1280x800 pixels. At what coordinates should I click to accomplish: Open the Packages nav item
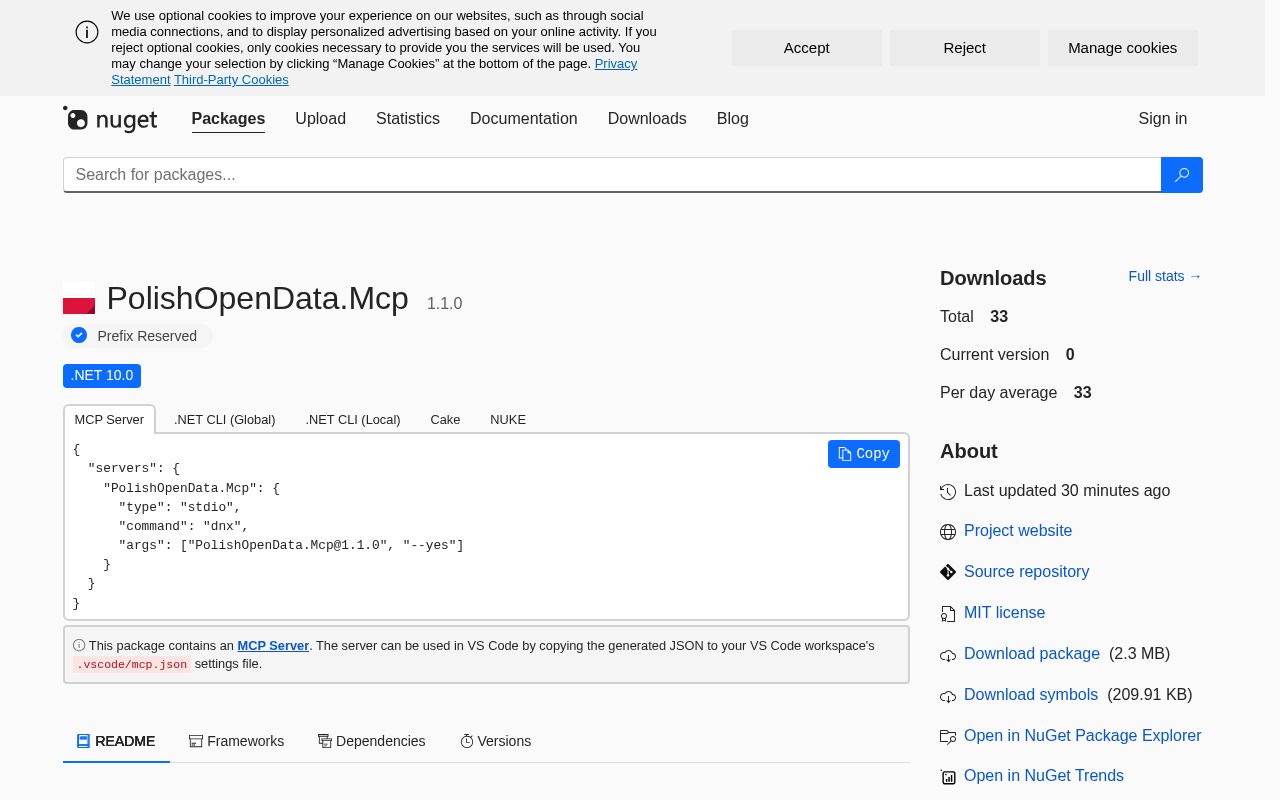228,119
